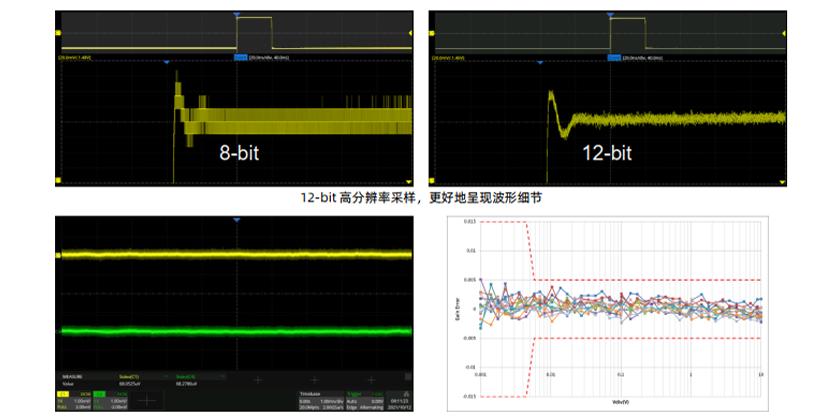840x420 pixels.
Task: Click the plus box beside channel C4
Action: point(145,400)
